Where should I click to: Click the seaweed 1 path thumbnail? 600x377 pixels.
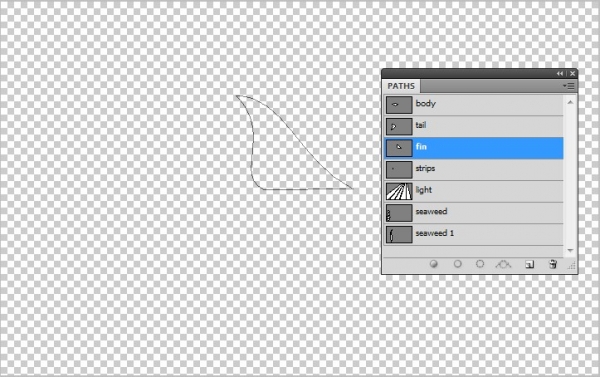pos(399,235)
